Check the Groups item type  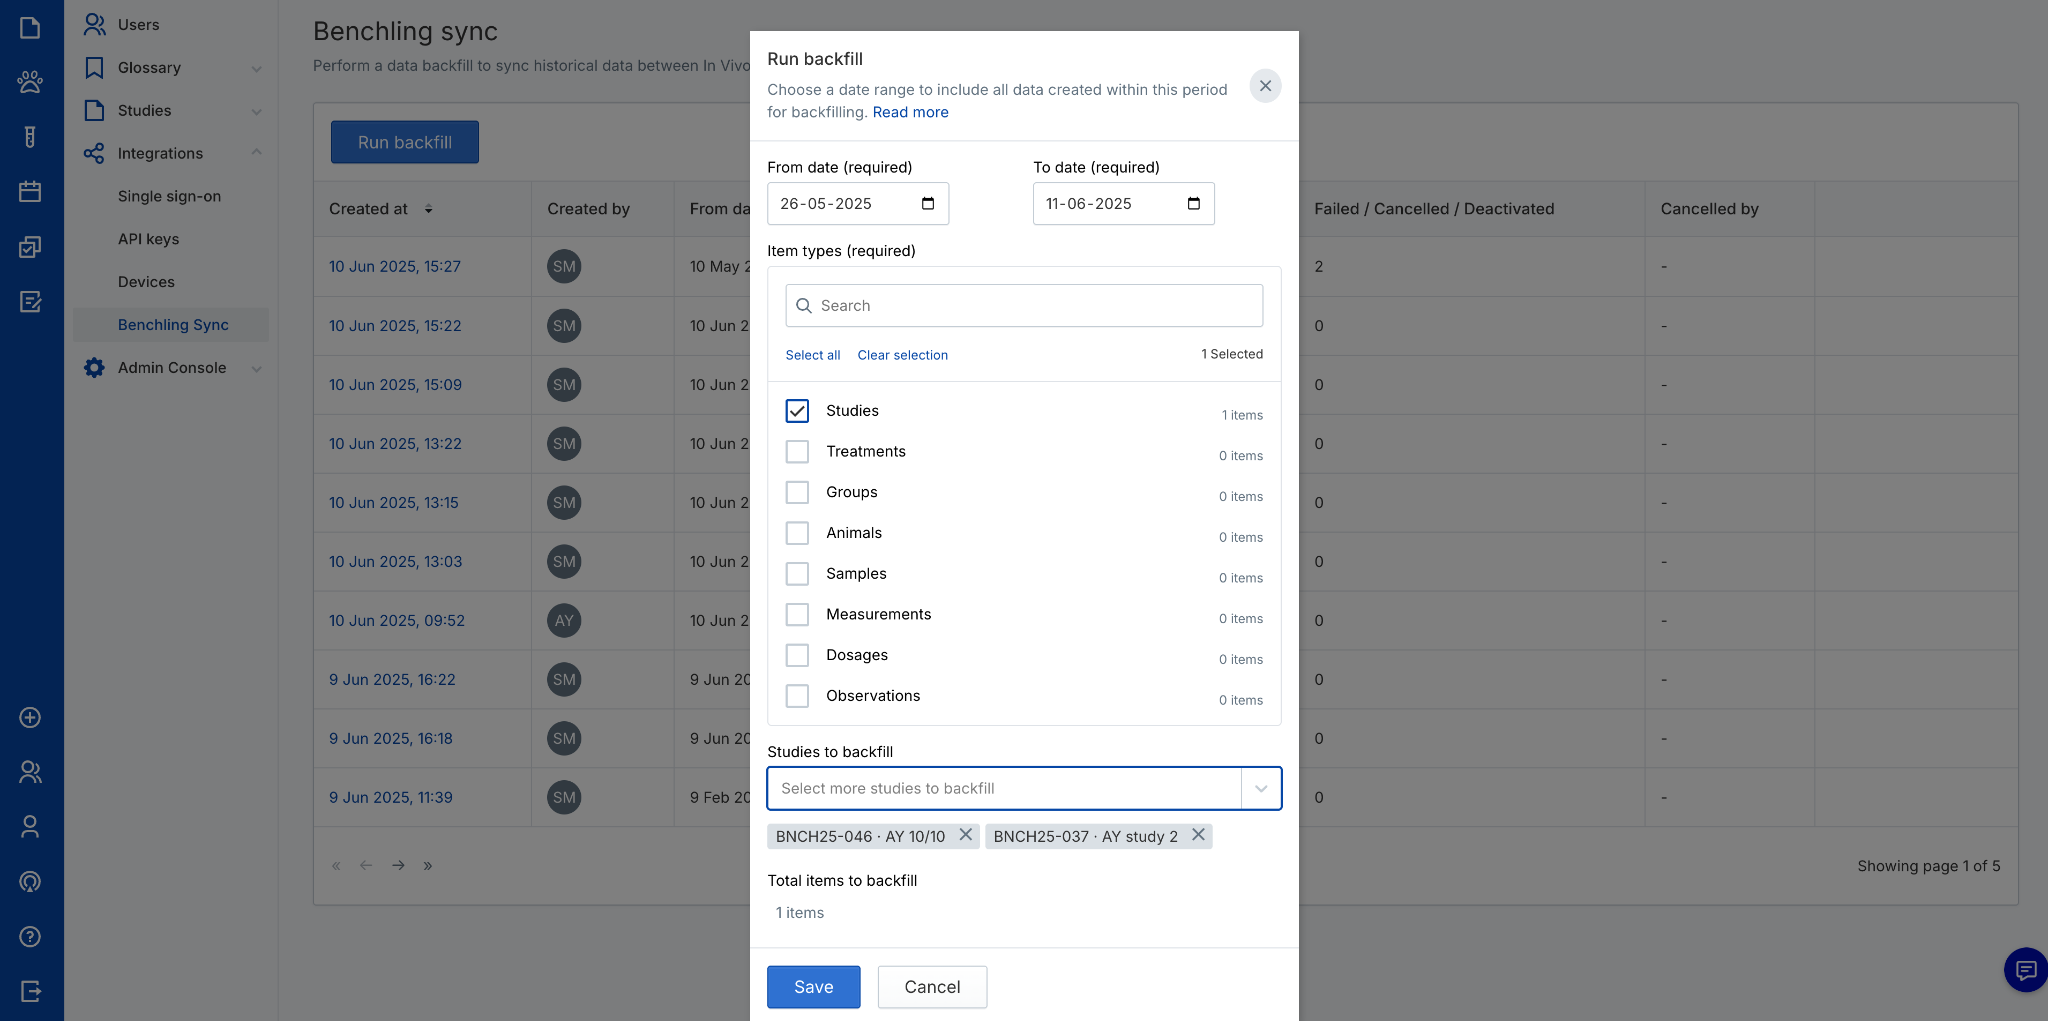click(797, 493)
